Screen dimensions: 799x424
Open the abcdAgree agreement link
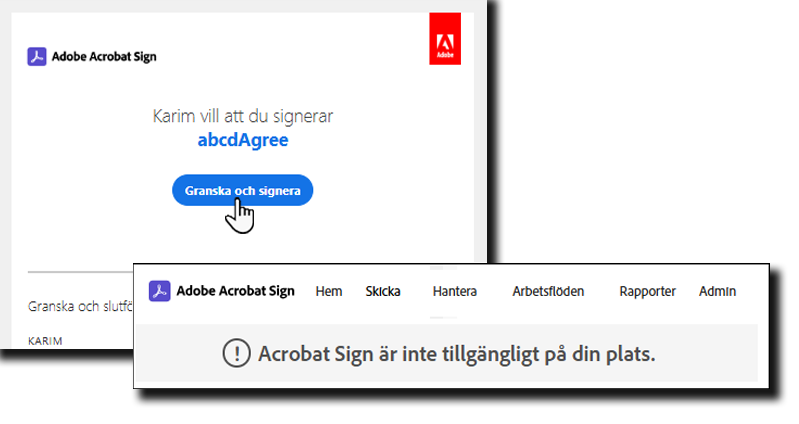(243, 140)
